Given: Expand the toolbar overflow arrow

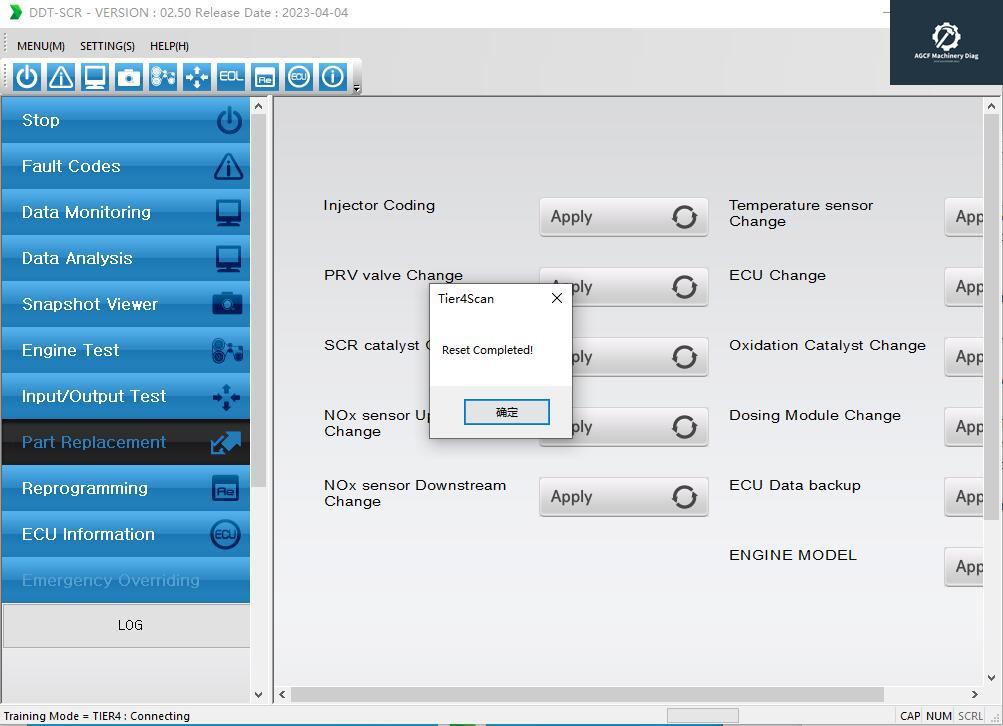Looking at the screenshot, I should [357, 89].
